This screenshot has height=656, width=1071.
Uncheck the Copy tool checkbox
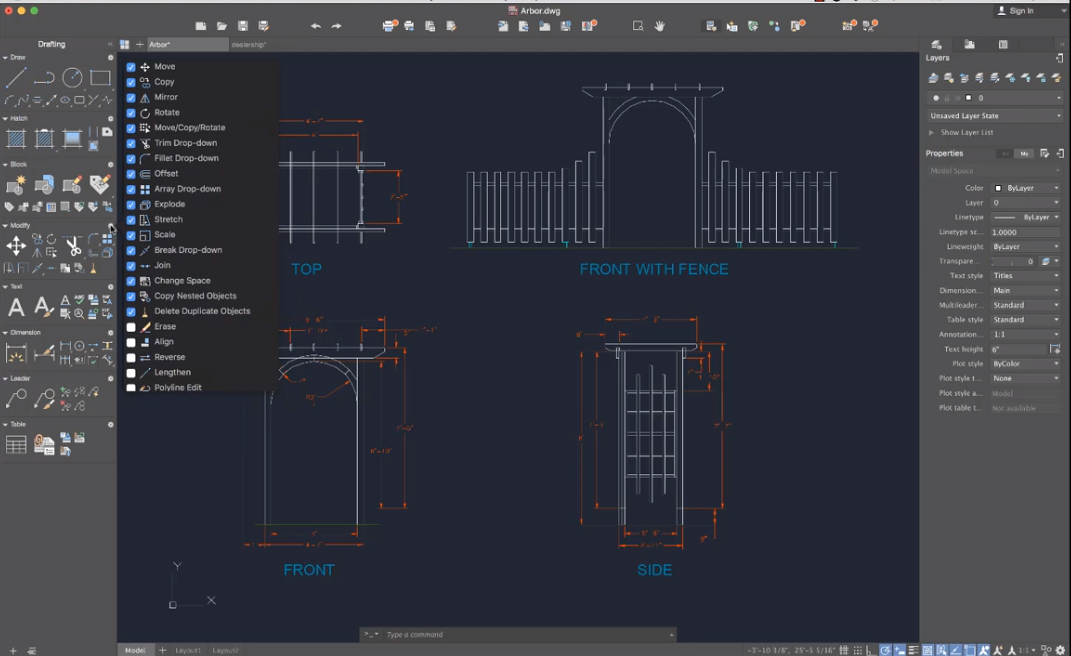tap(131, 82)
